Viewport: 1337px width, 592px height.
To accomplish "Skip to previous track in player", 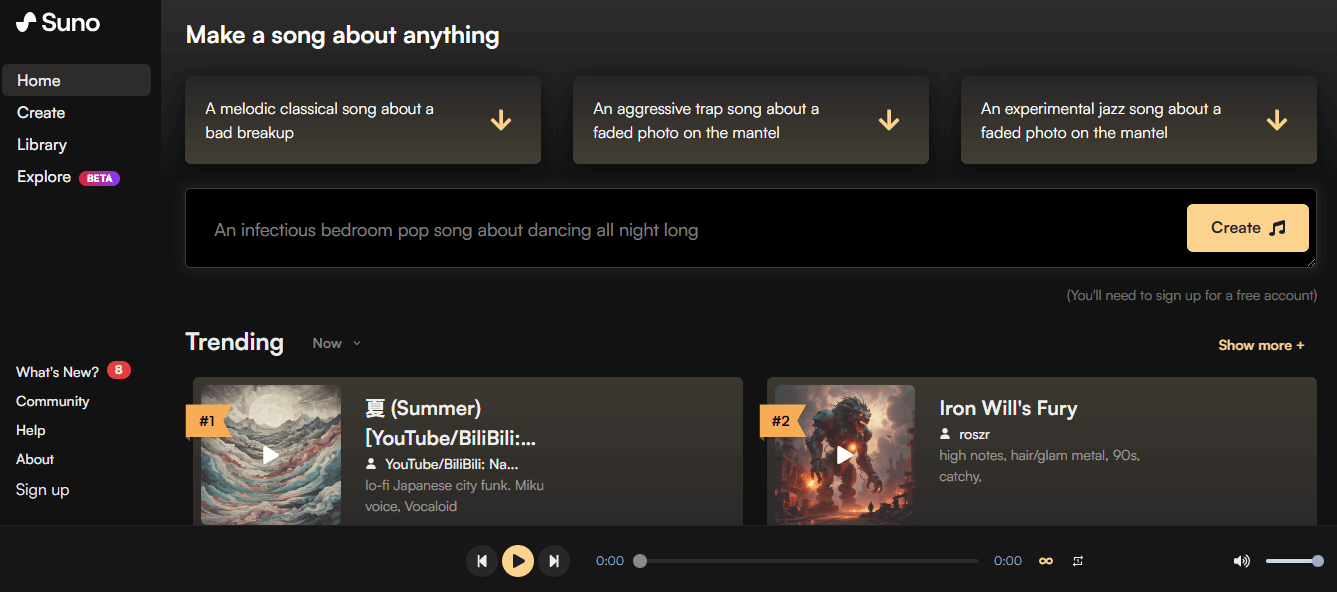I will [482, 561].
